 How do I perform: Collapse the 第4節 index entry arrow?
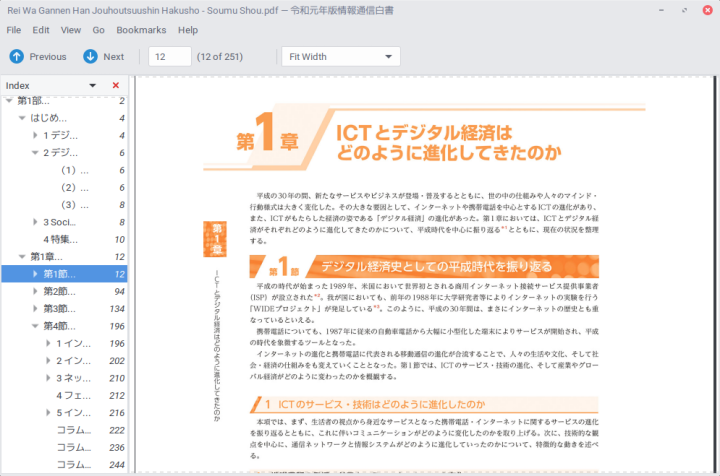tap(35, 326)
